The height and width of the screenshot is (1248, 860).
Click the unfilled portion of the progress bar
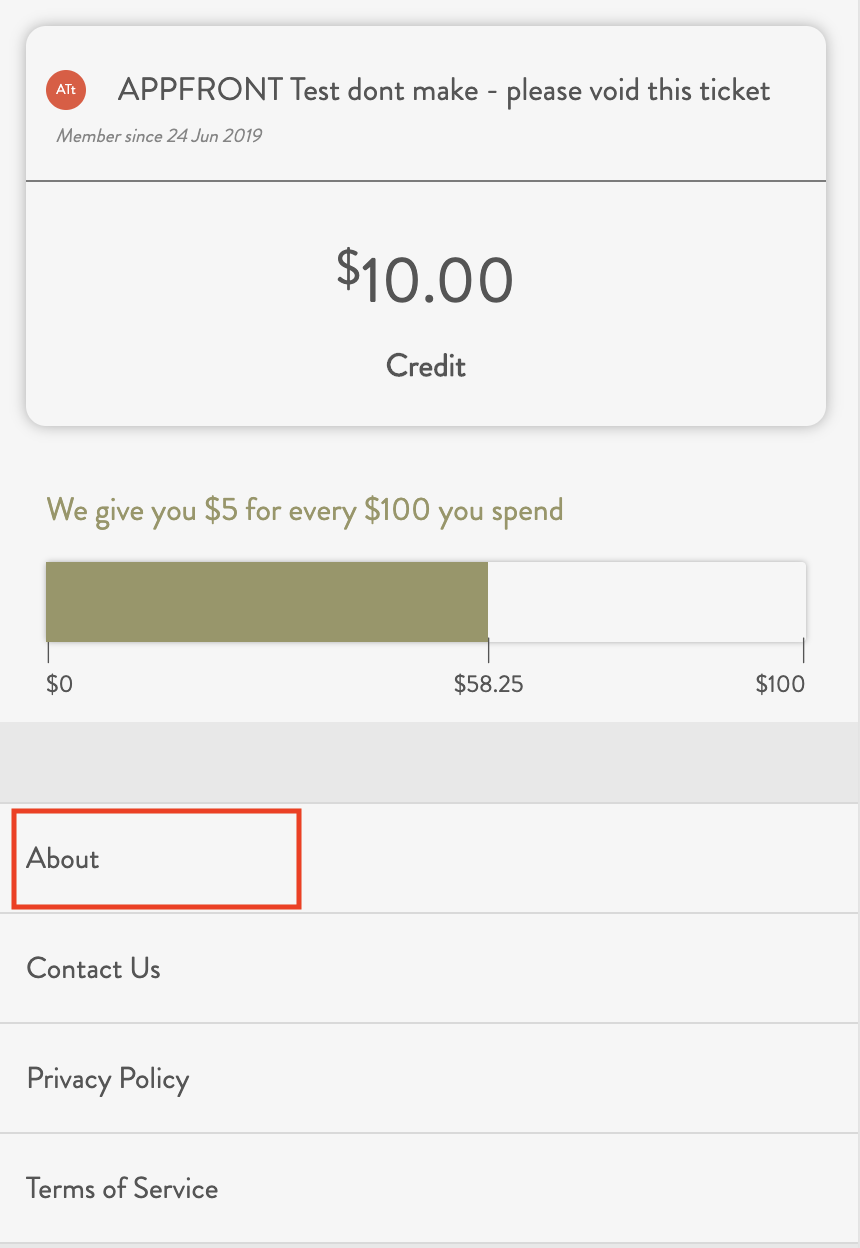point(647,602)
